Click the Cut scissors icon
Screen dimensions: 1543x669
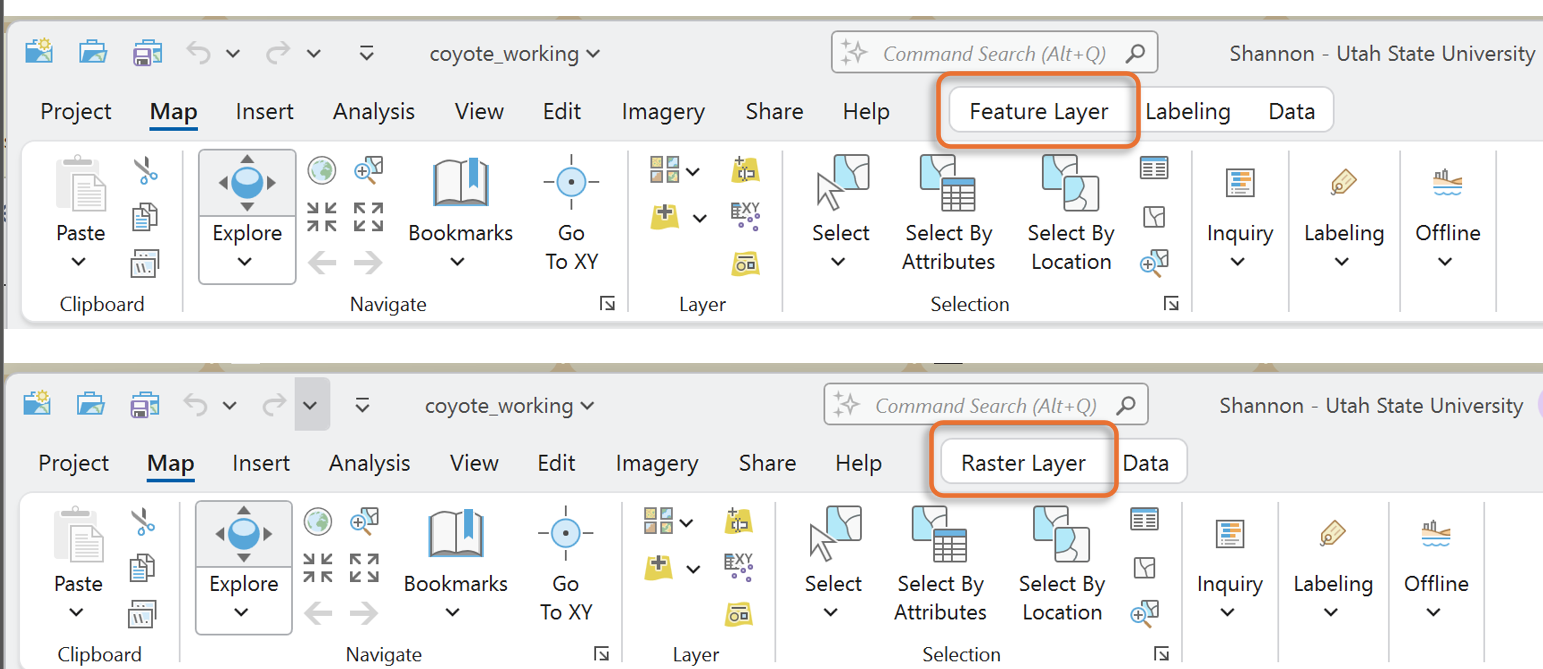click(143, 168)
